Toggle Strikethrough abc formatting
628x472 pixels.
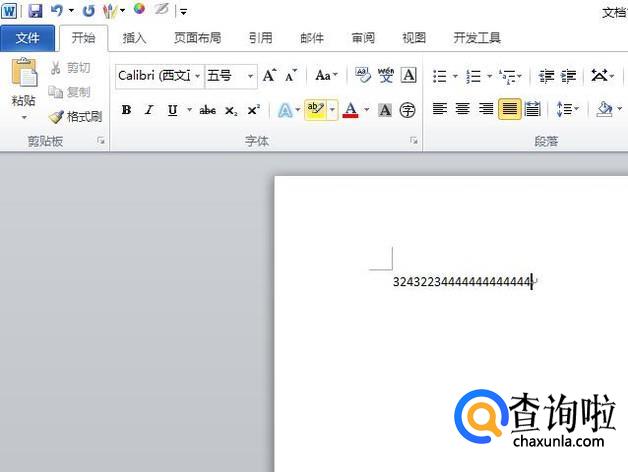(x=207, y=110)
